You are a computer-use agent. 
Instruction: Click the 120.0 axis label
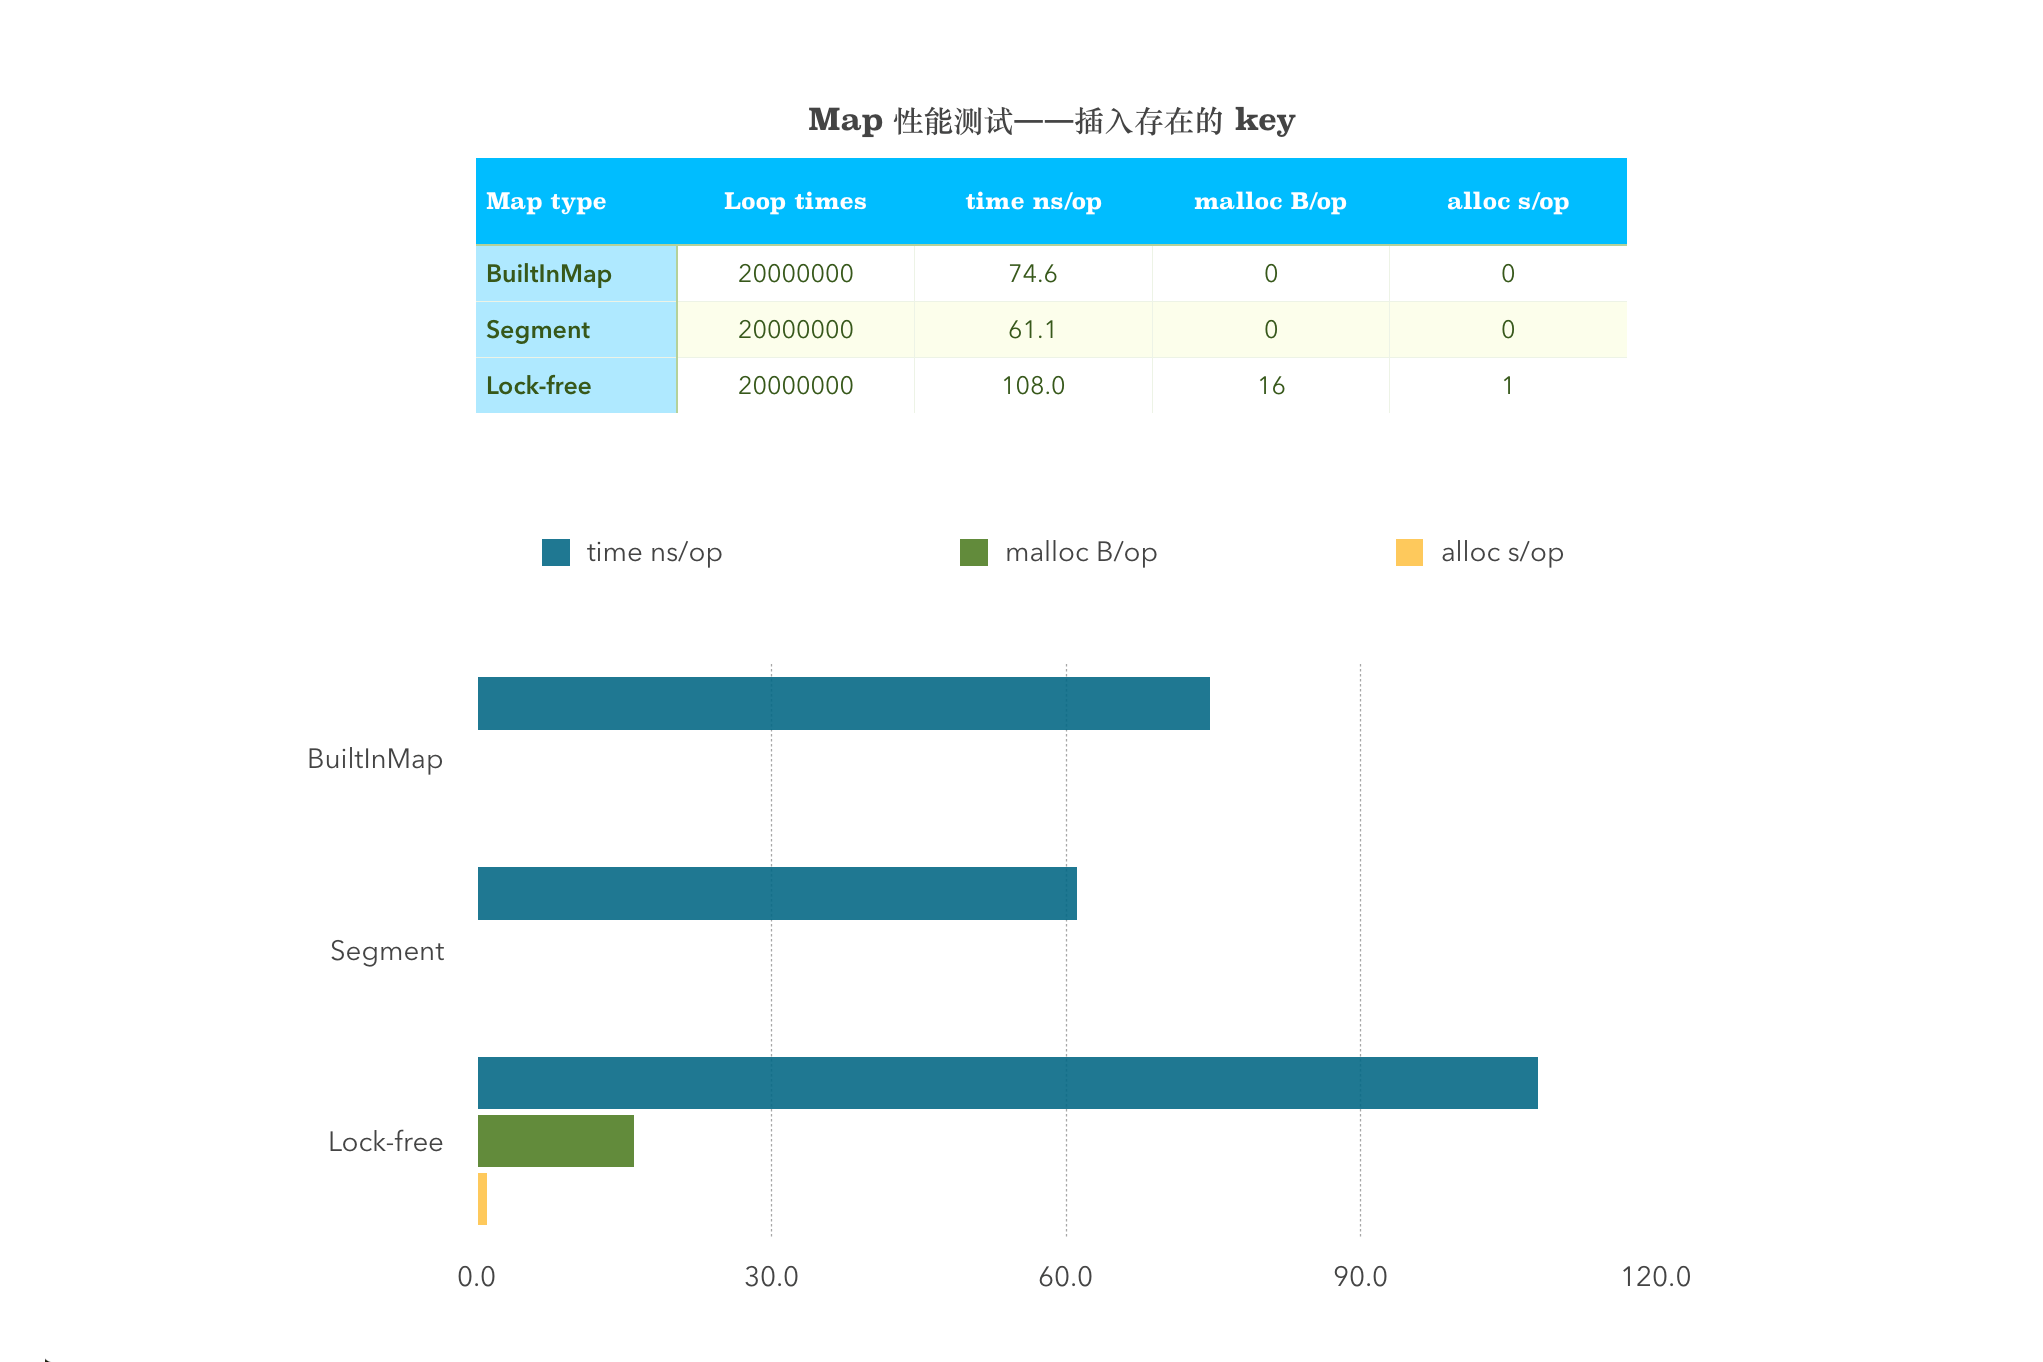(x=1655, y=1277)
